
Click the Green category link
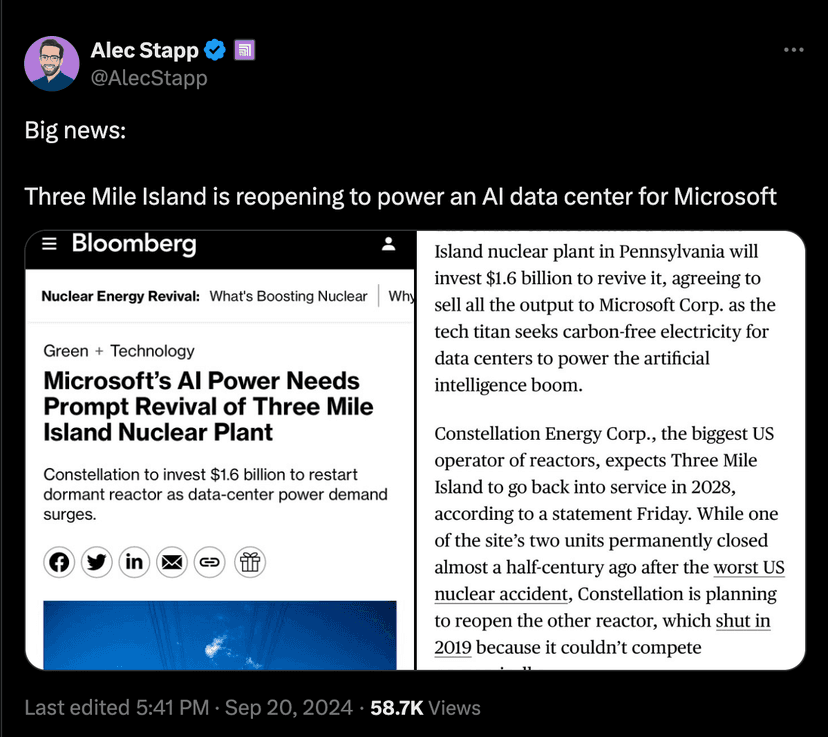click(x=65, y=351)
